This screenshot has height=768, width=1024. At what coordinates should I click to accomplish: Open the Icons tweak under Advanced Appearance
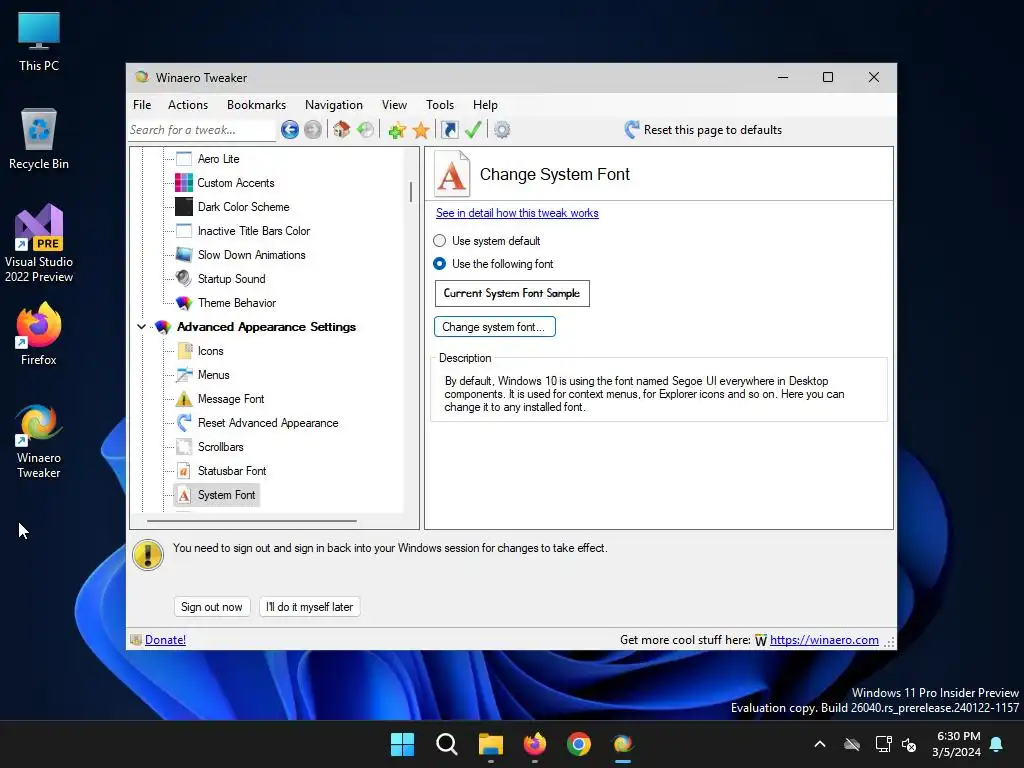(x=210, y=351)
